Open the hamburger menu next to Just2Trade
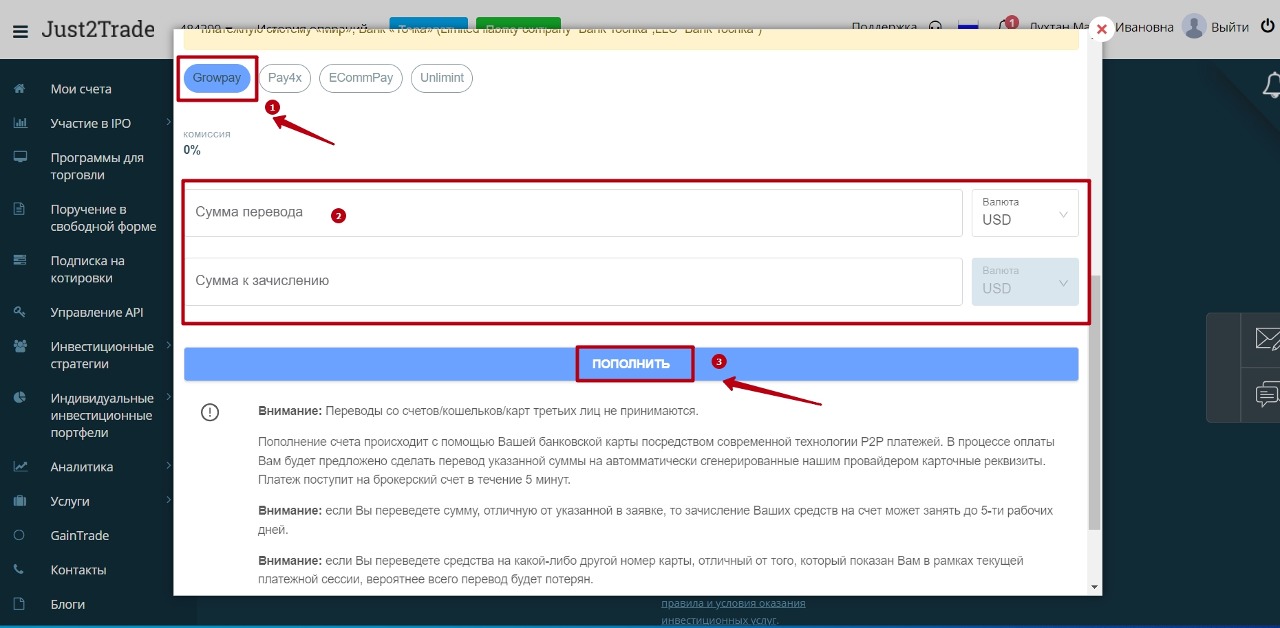Viewport: 1280px width, 628px height. (20, 31)
